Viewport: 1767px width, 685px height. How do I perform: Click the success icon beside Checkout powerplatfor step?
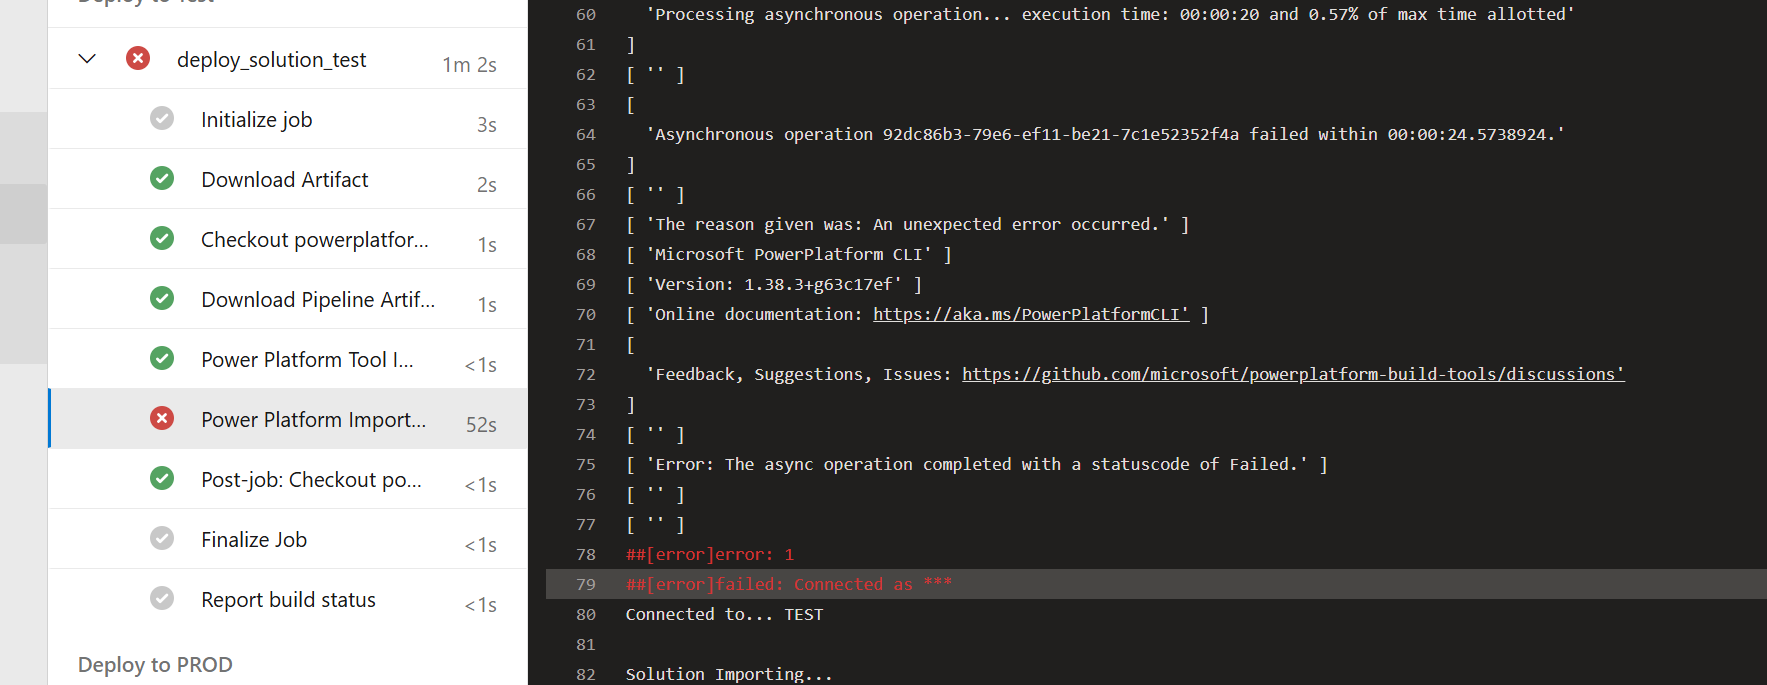(x=162, y=238)
